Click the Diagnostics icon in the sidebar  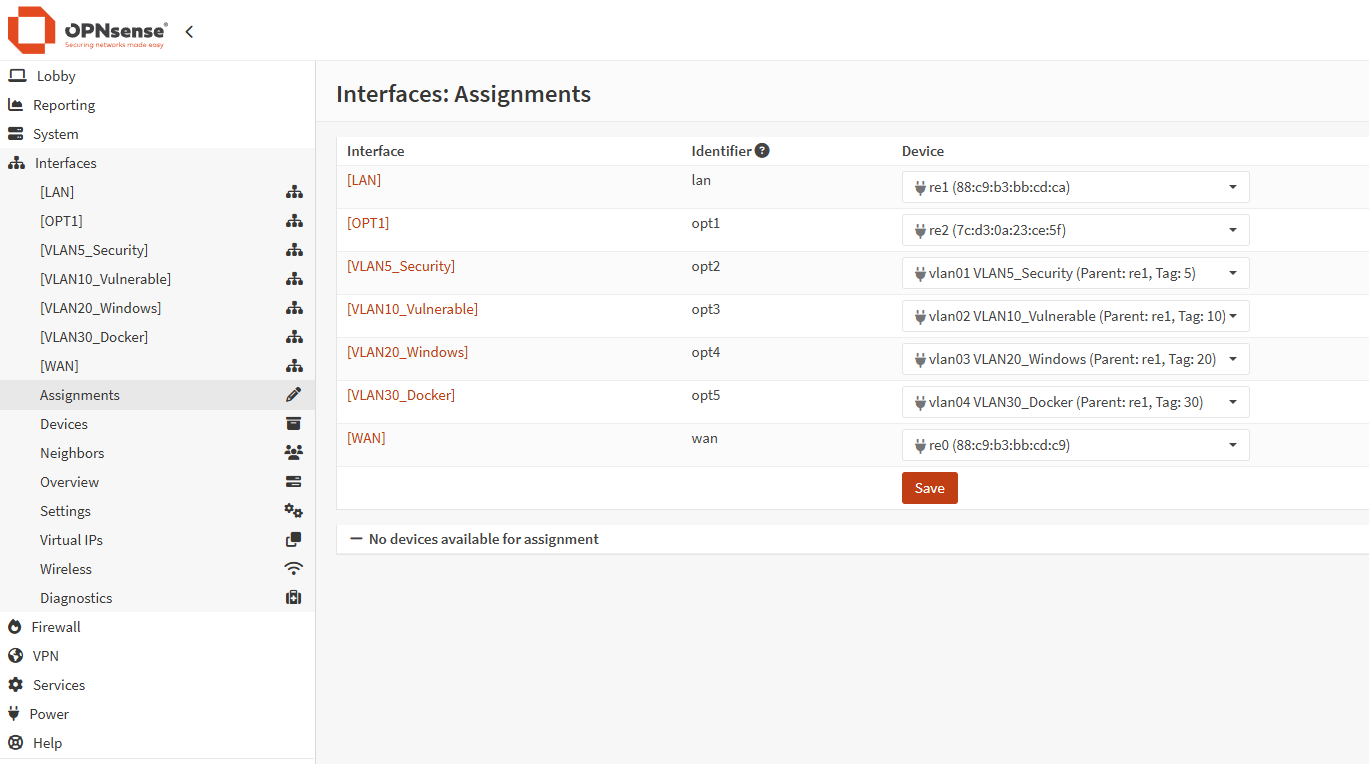point(293,597)
